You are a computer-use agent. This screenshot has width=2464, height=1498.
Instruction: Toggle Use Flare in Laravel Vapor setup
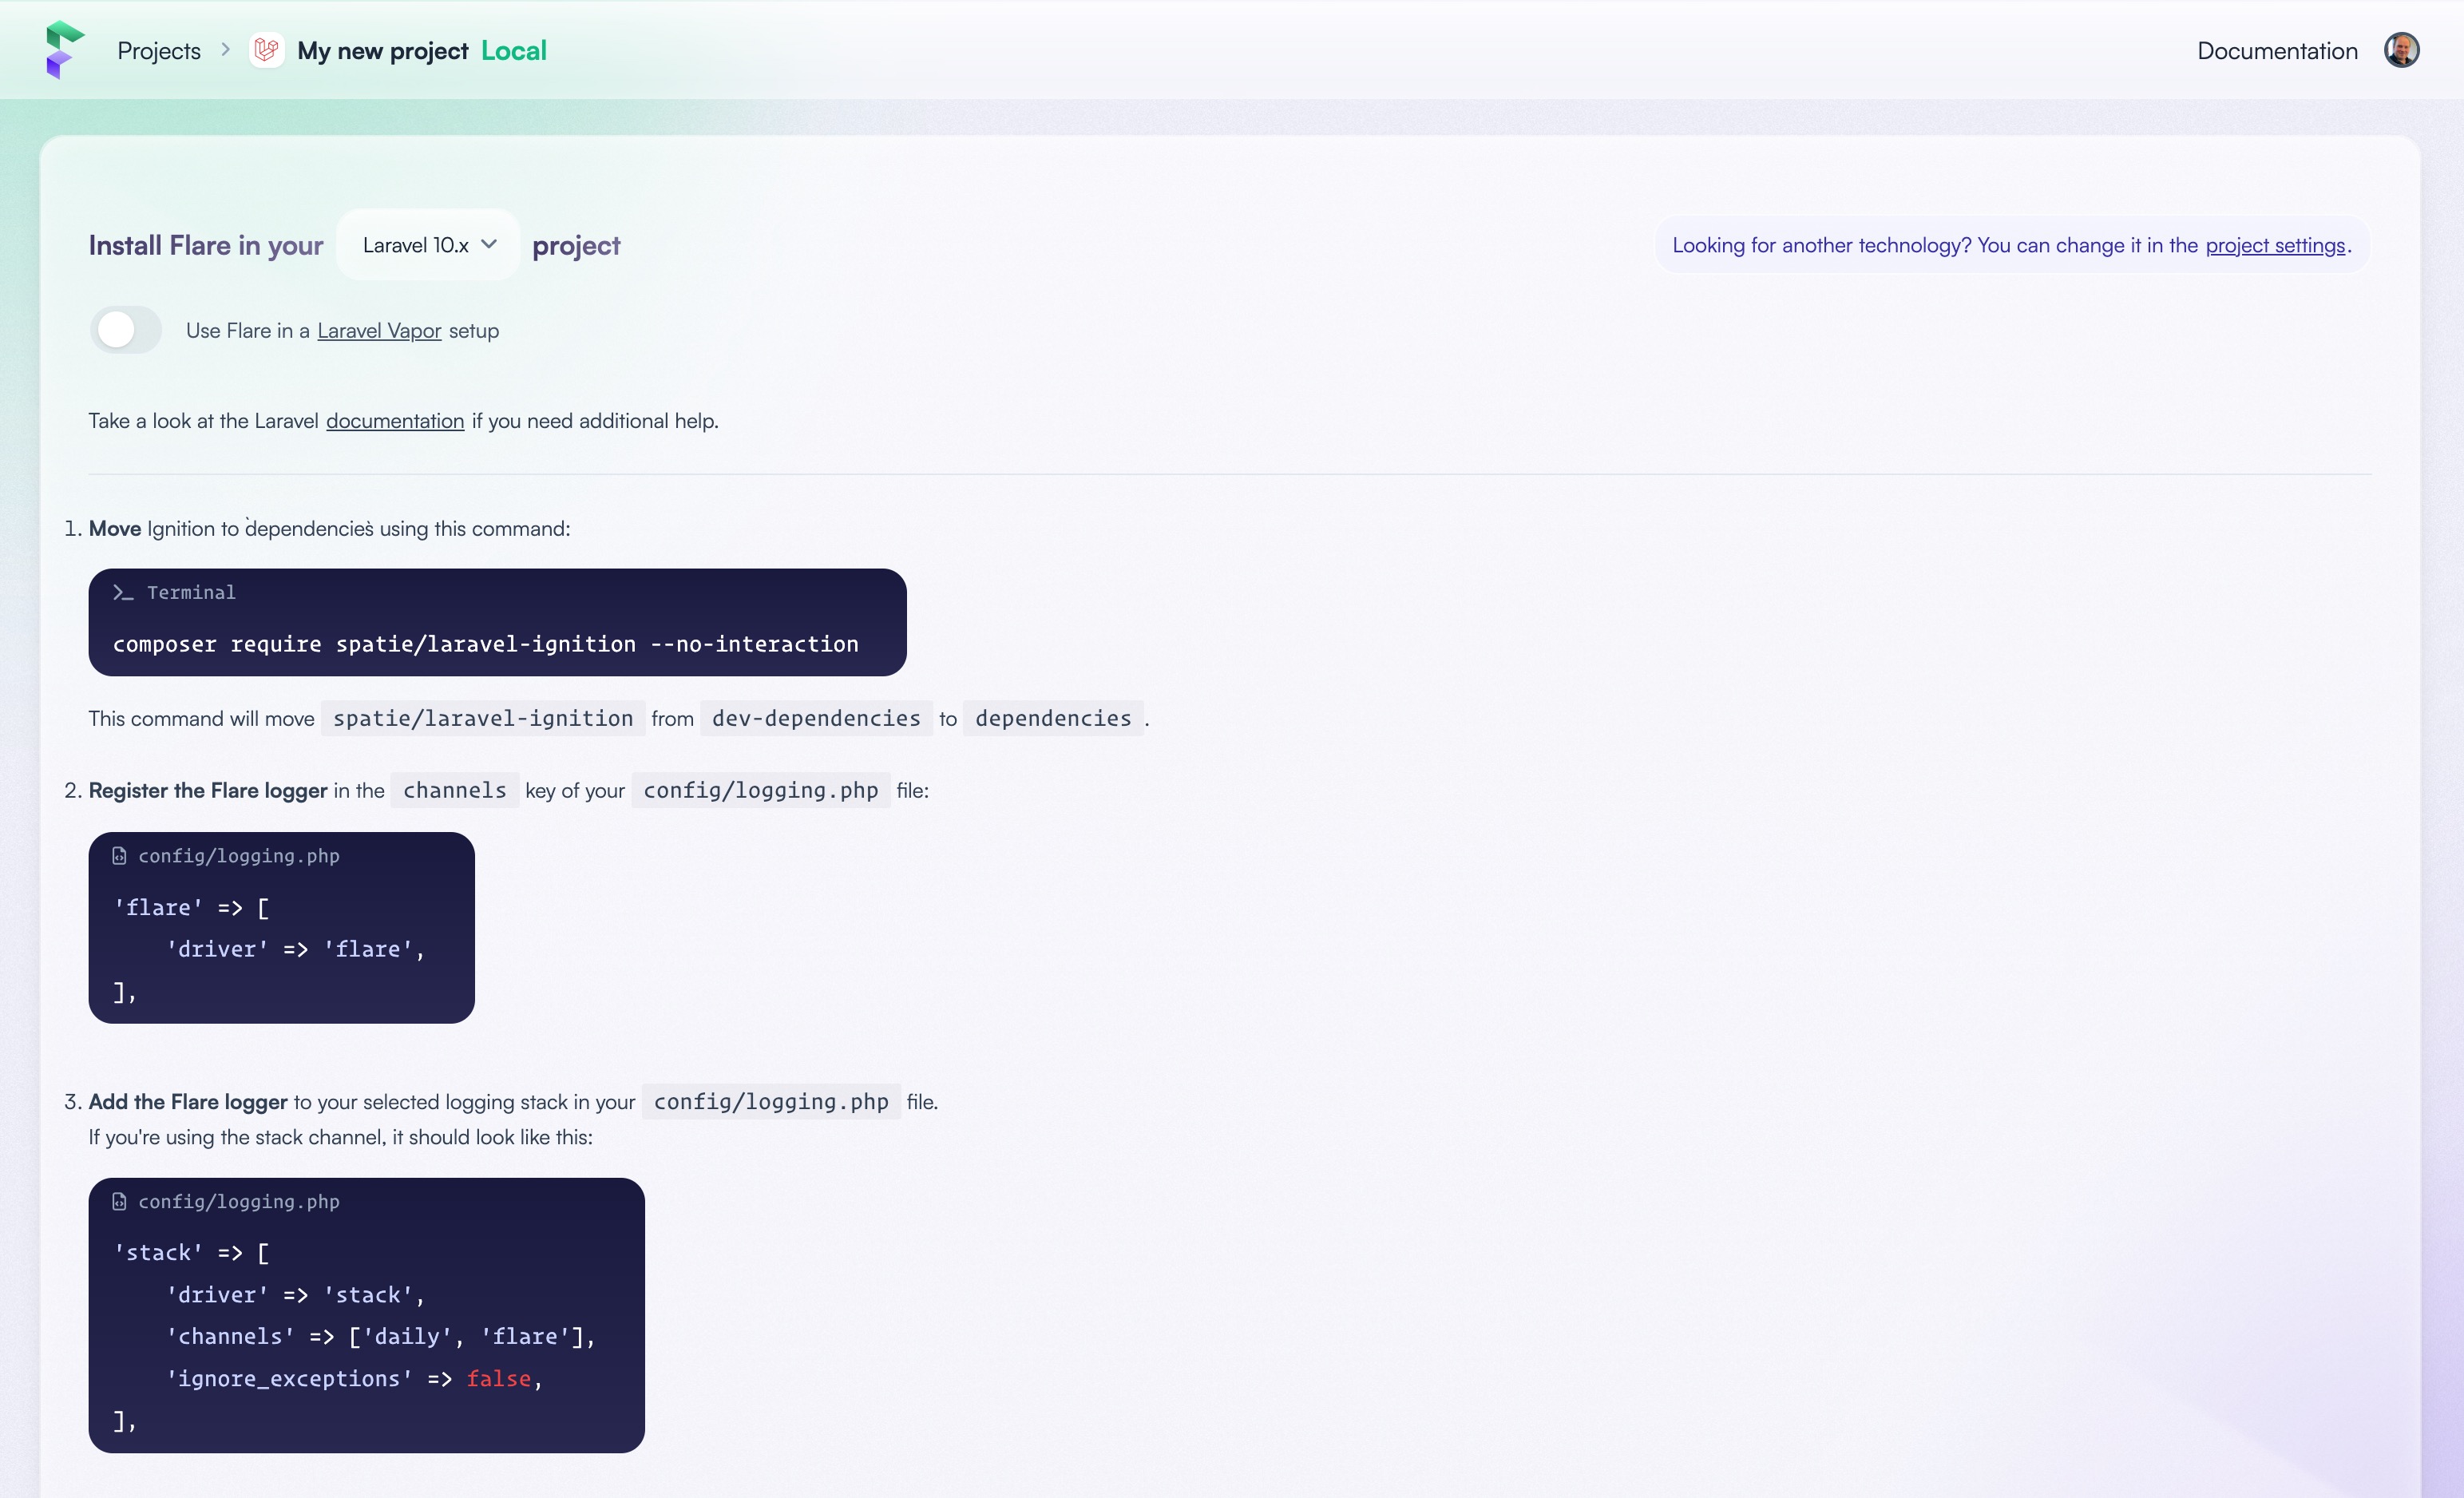tap(126, 330)
